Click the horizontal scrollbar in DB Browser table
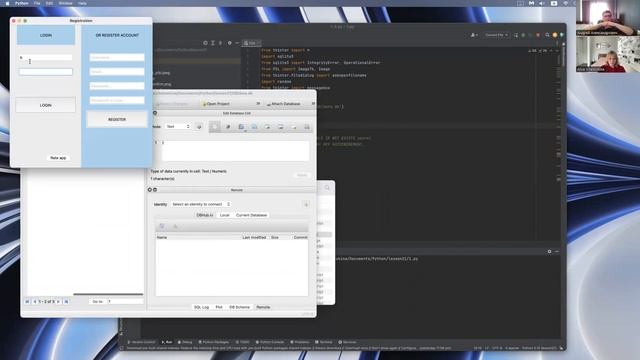 [108, 294]
